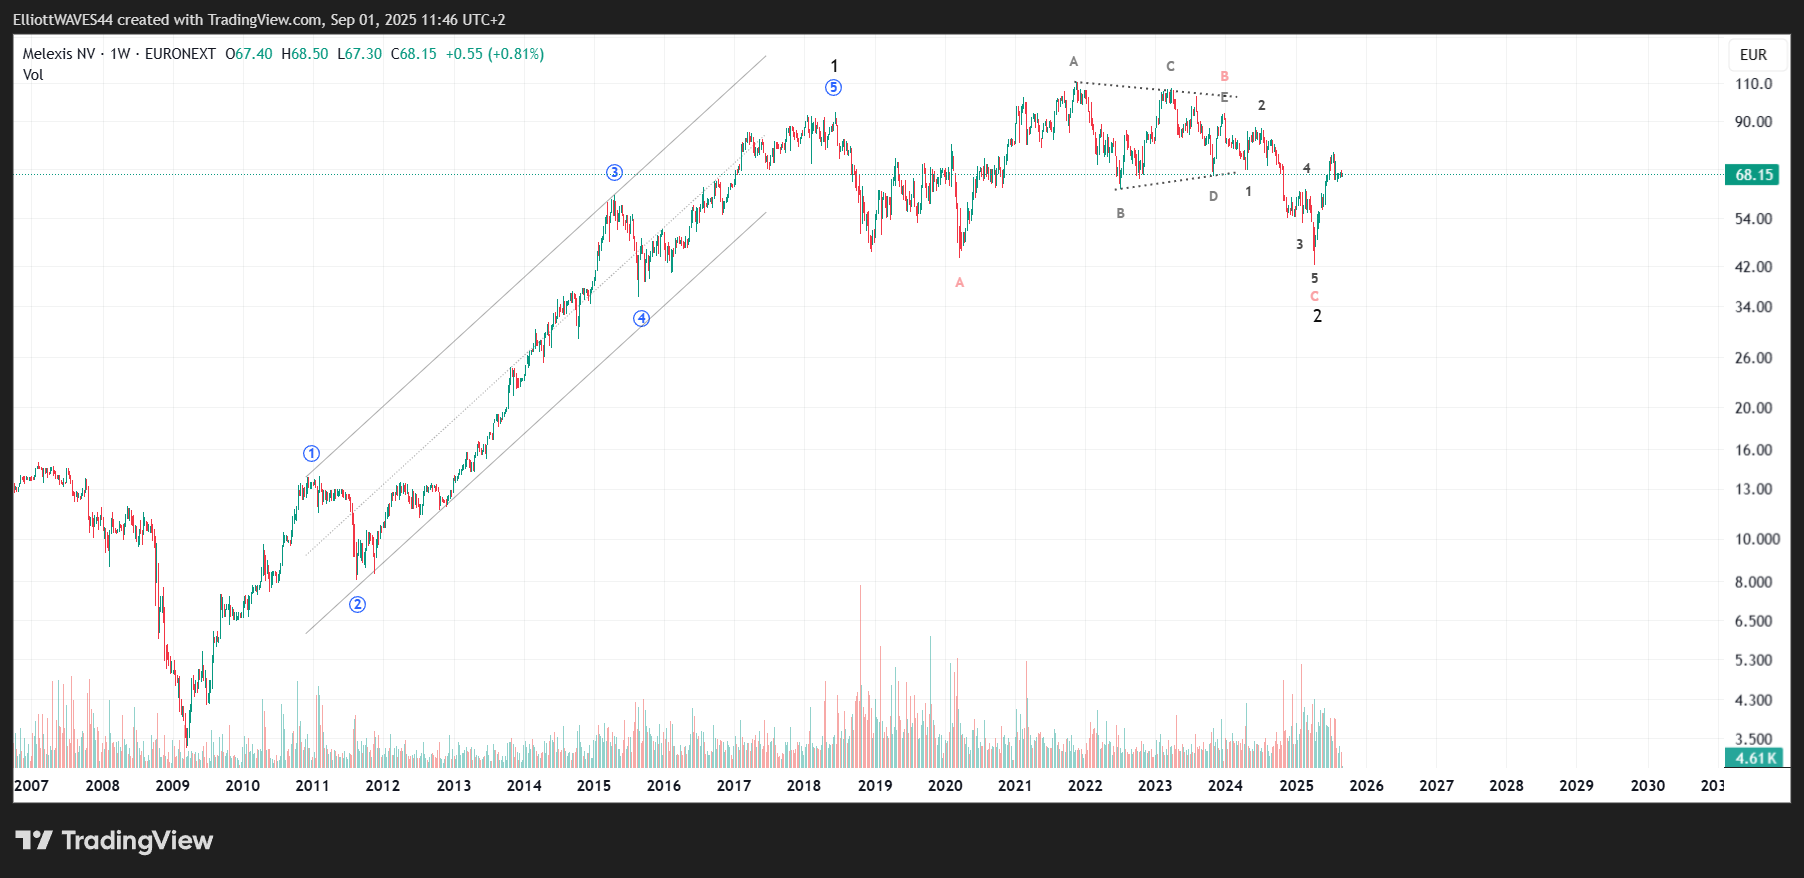Click the Vol indicator label
The height and width of the screenshot is (878, 1804).
[x=33, y=75]
